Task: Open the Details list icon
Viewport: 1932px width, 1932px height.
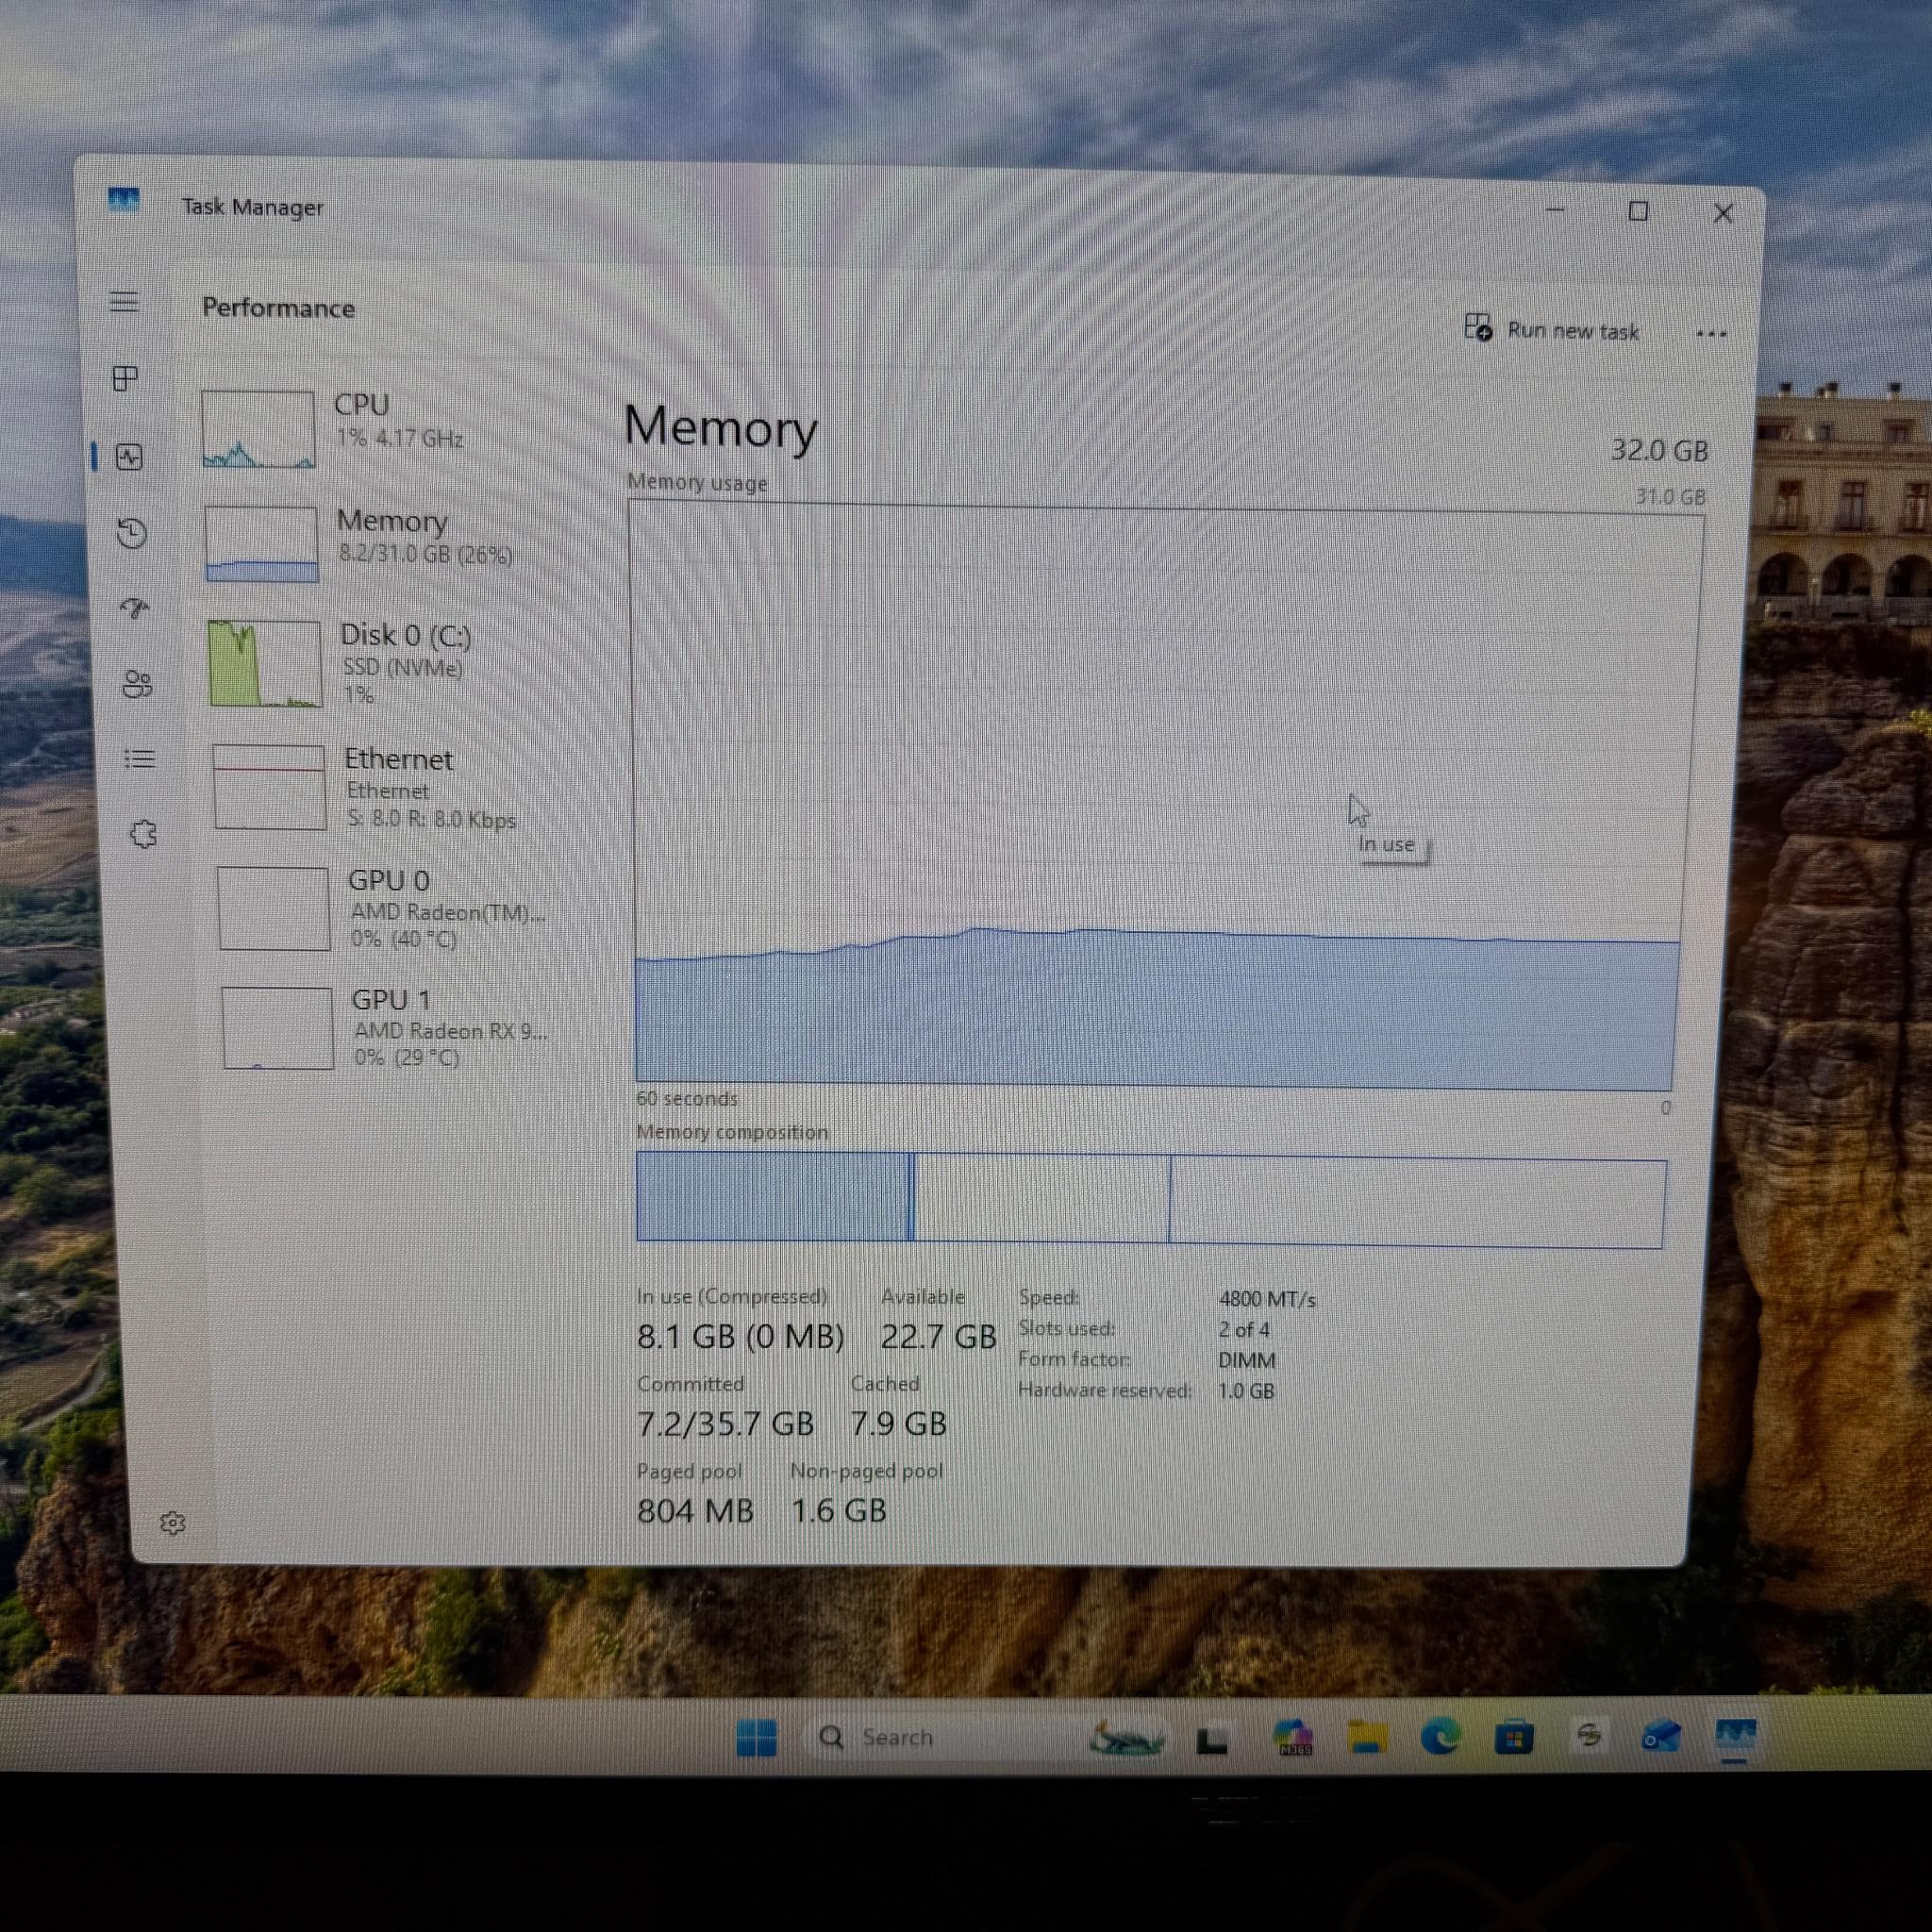Action: coord(140,759)
